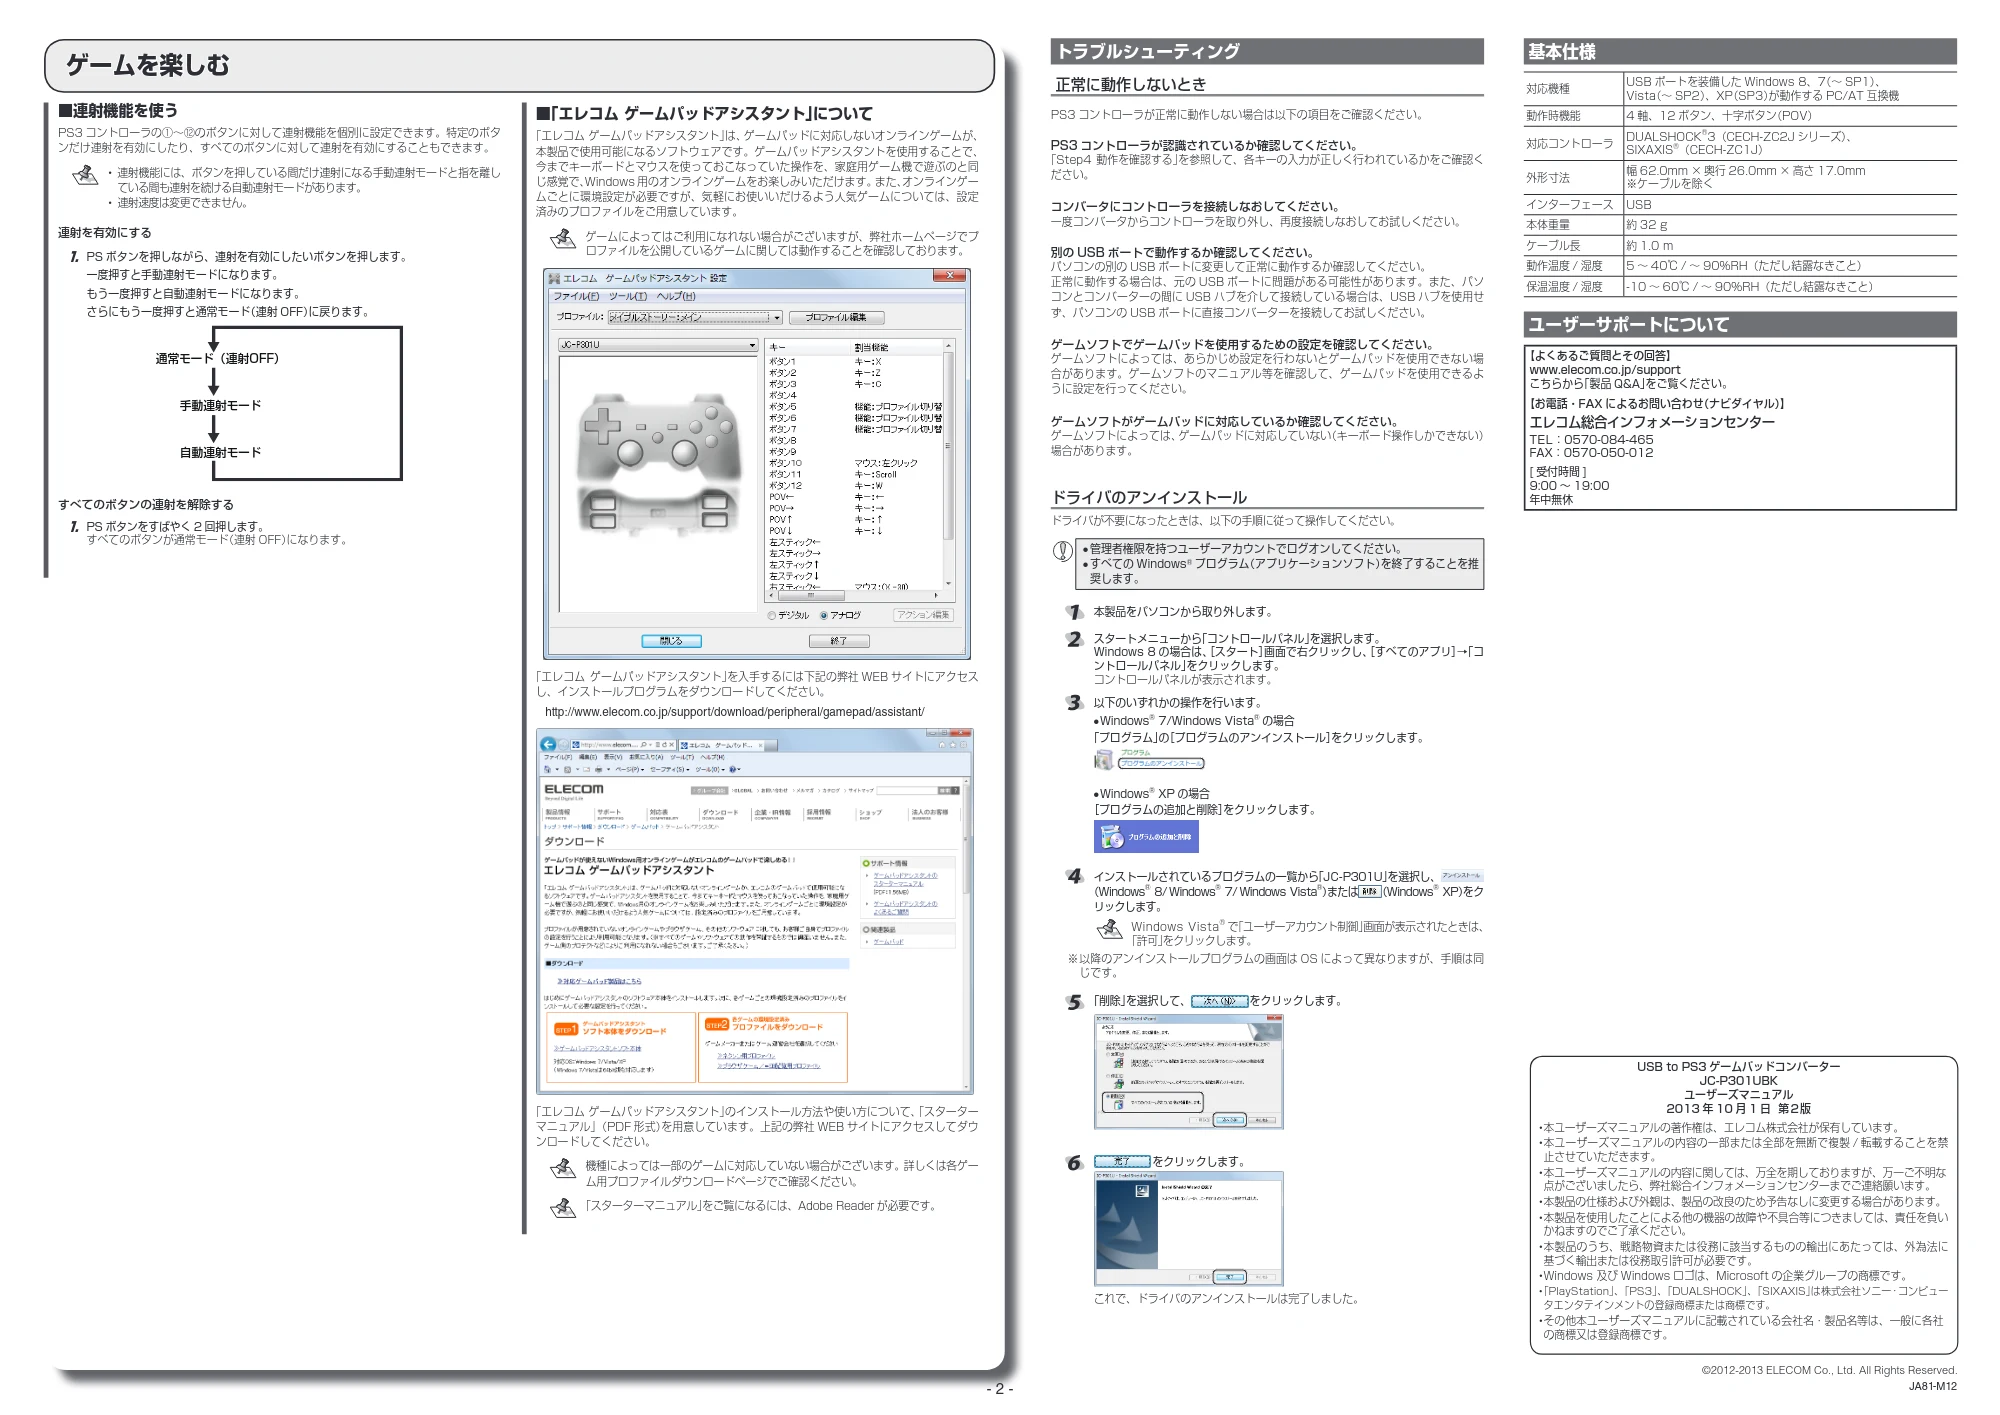The image size is (2000, 1415).
Task: Click the browser address bar field
Action: pyautogui.click(x=622, y=744)
